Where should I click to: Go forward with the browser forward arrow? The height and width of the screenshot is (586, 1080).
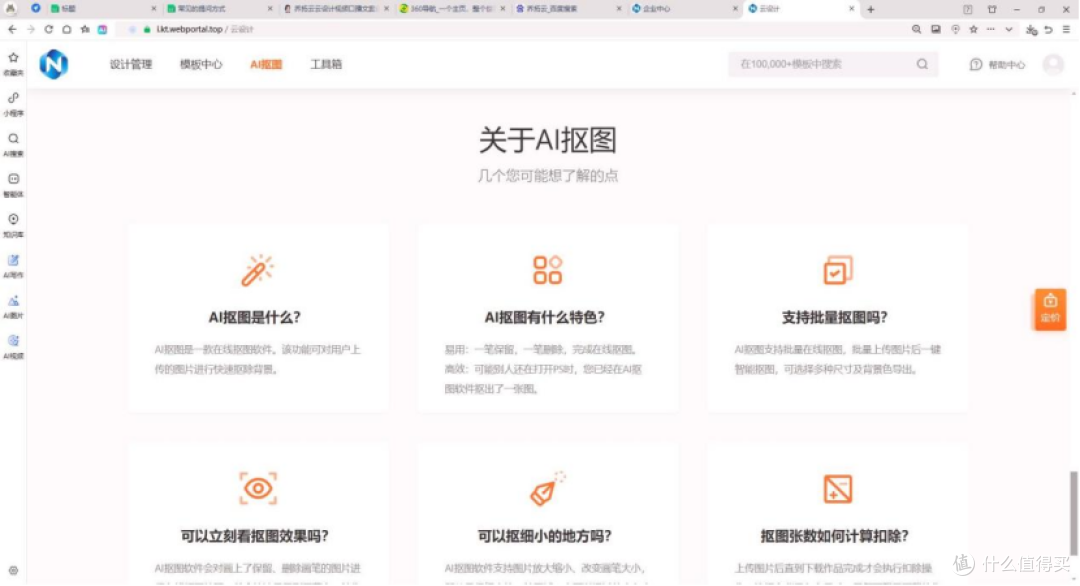[30, 30]
